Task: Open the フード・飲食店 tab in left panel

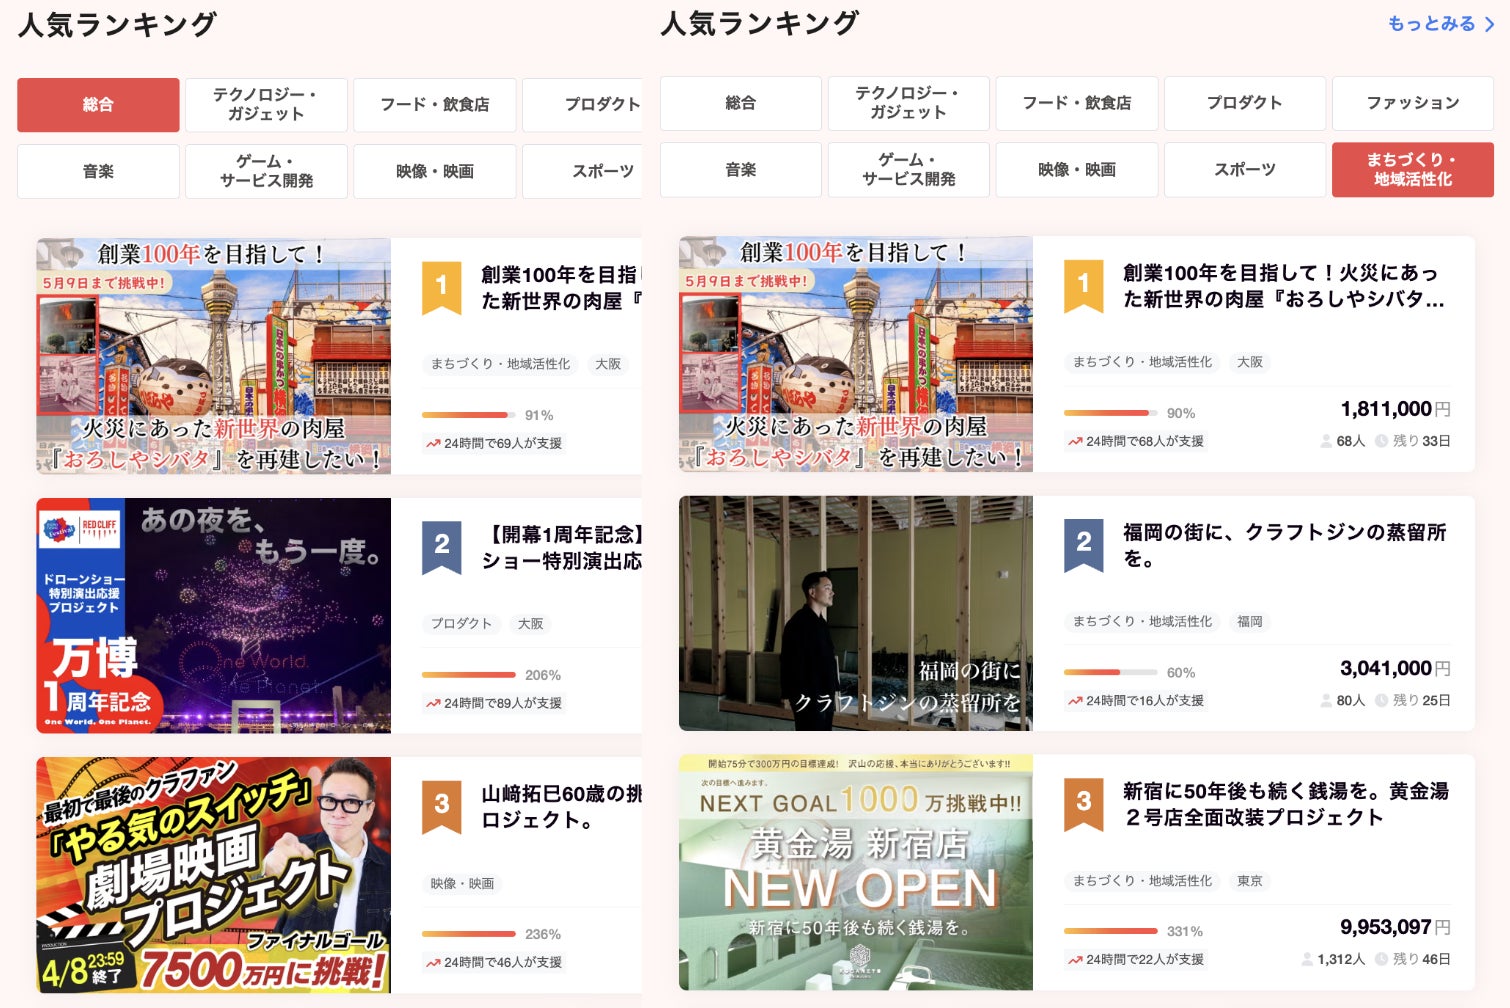Action: click(x=434, y=105)
